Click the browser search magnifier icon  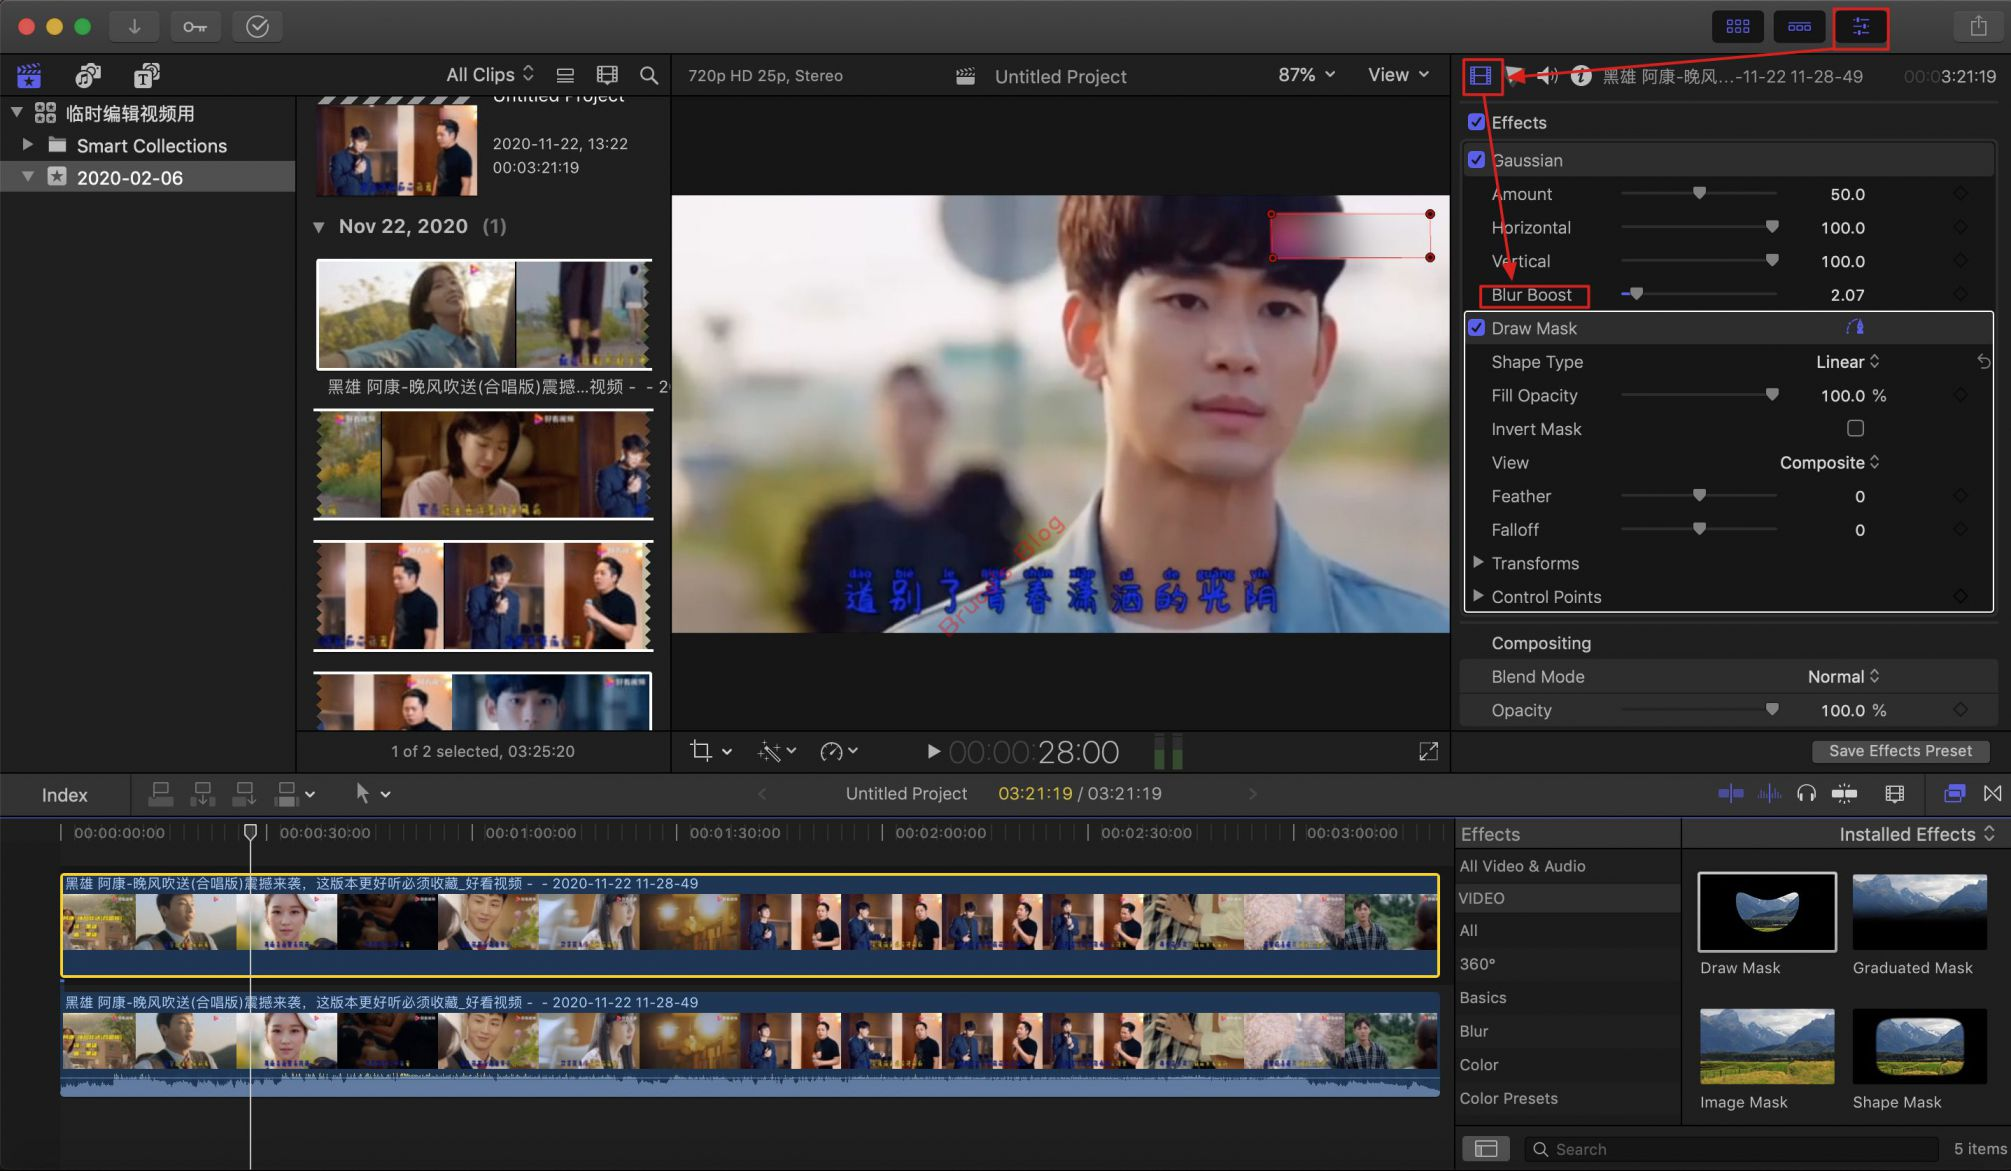649,76
